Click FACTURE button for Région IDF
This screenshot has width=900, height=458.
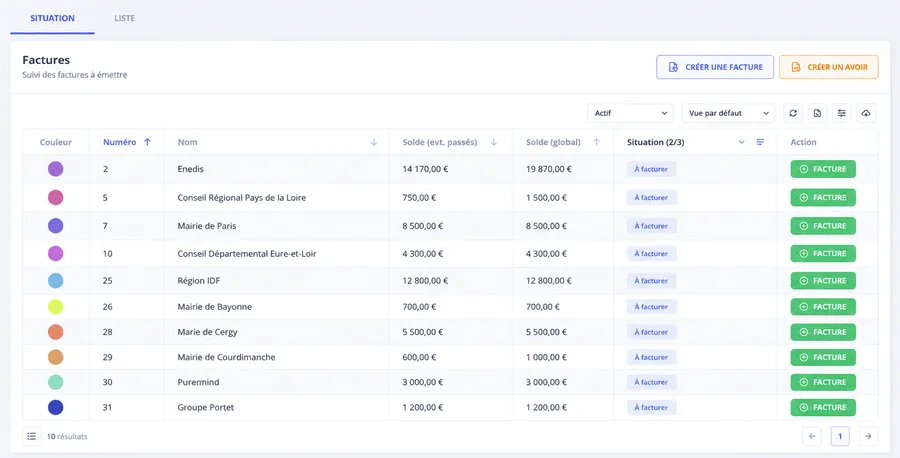[x=823, y=281]
